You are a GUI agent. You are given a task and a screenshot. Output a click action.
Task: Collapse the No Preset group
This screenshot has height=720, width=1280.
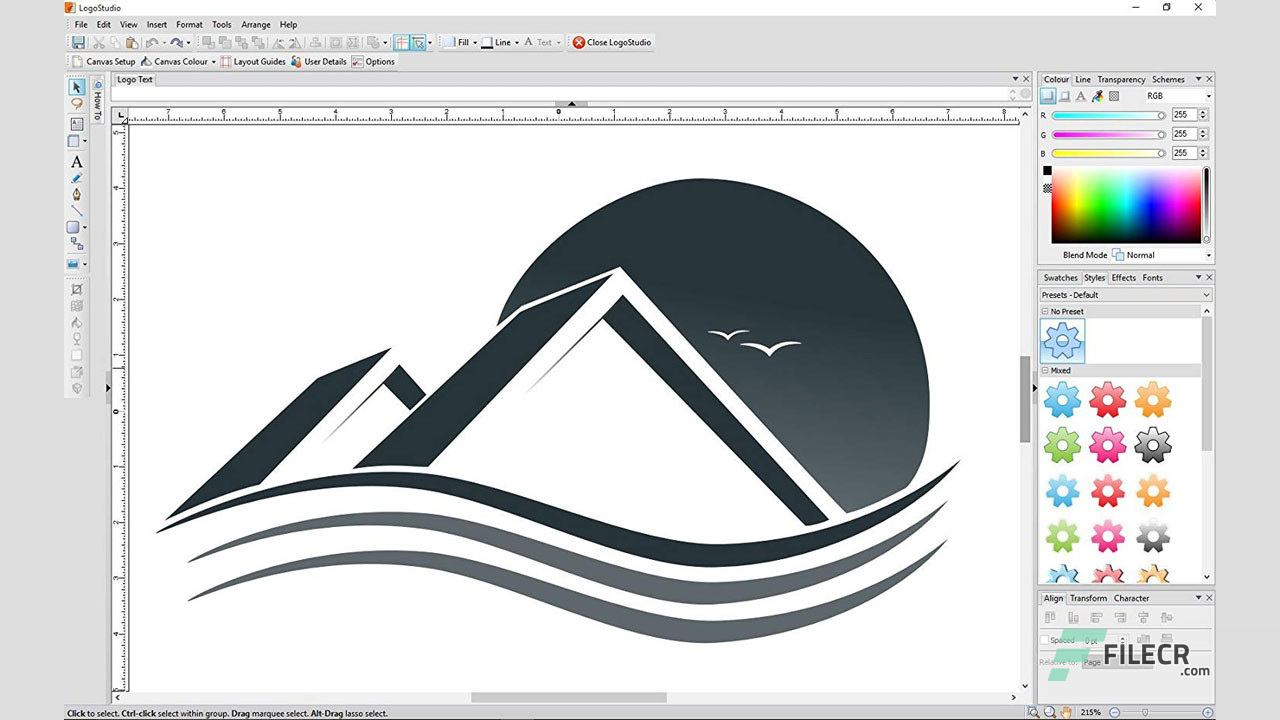coord(1045,311)
